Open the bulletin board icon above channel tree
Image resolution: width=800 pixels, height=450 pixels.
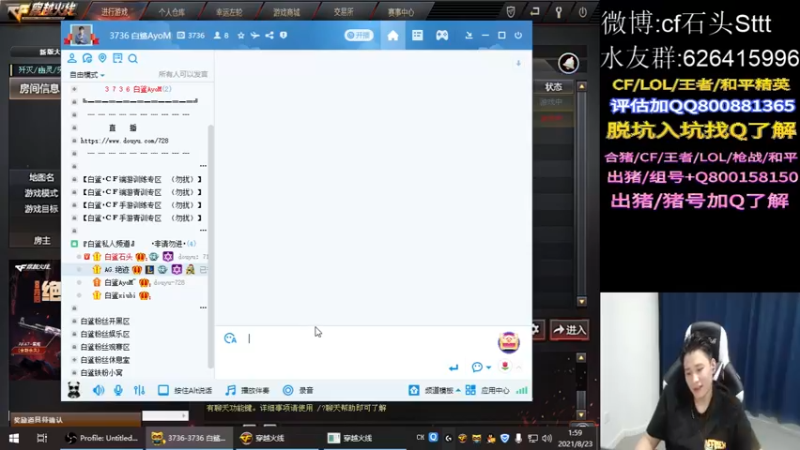pos(118,58)
